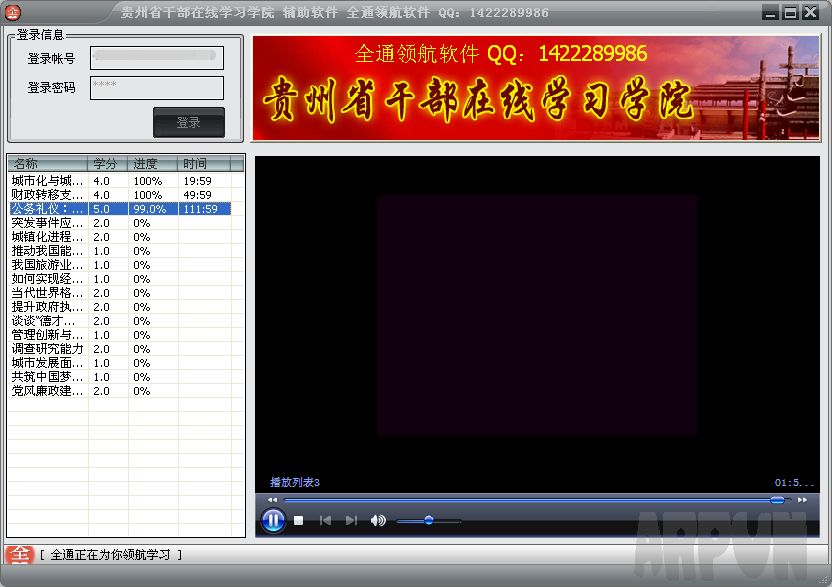Click the fast-forward arrows on the seek bar
This screenshot has height=587, width=832.
click(802, 500)
